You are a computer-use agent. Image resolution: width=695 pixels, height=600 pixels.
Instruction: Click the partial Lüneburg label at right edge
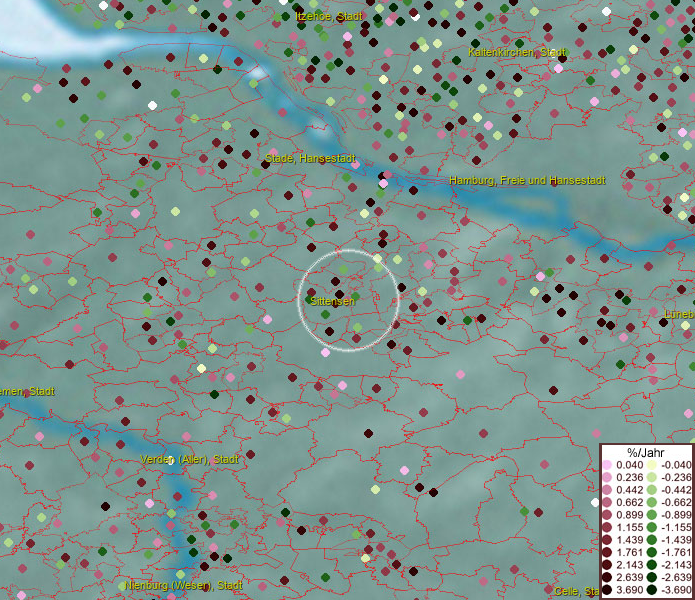(679, 314)
